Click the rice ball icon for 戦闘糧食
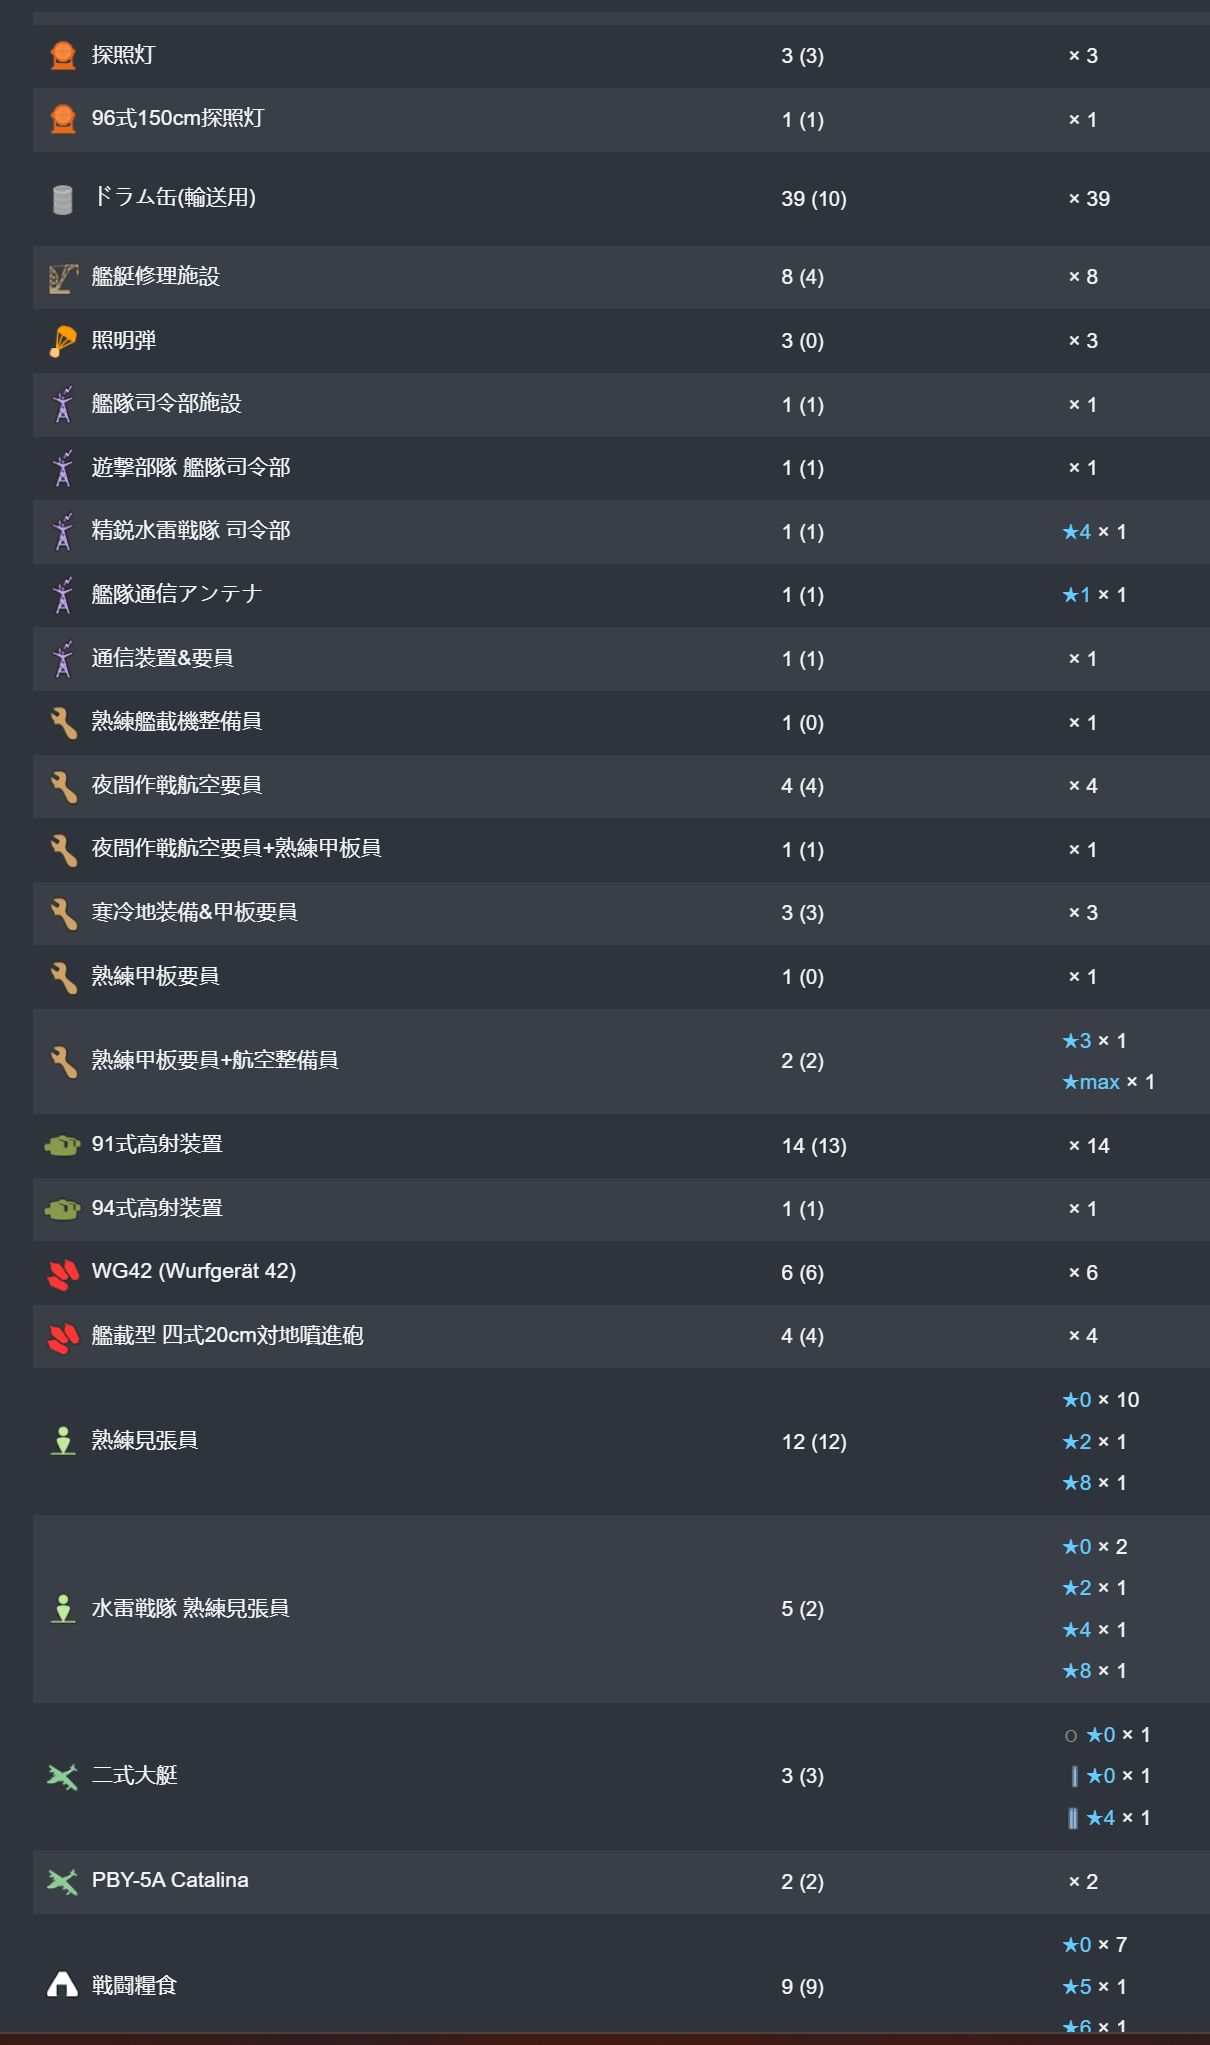Image resolution: width=1210 pixels, height=2045 pixels. point(63,1985)
